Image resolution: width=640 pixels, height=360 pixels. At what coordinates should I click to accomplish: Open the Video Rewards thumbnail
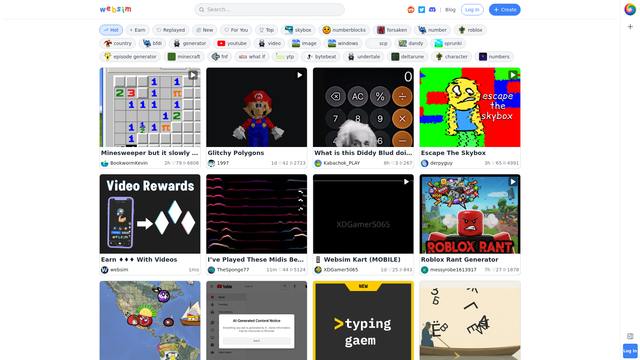150,214
